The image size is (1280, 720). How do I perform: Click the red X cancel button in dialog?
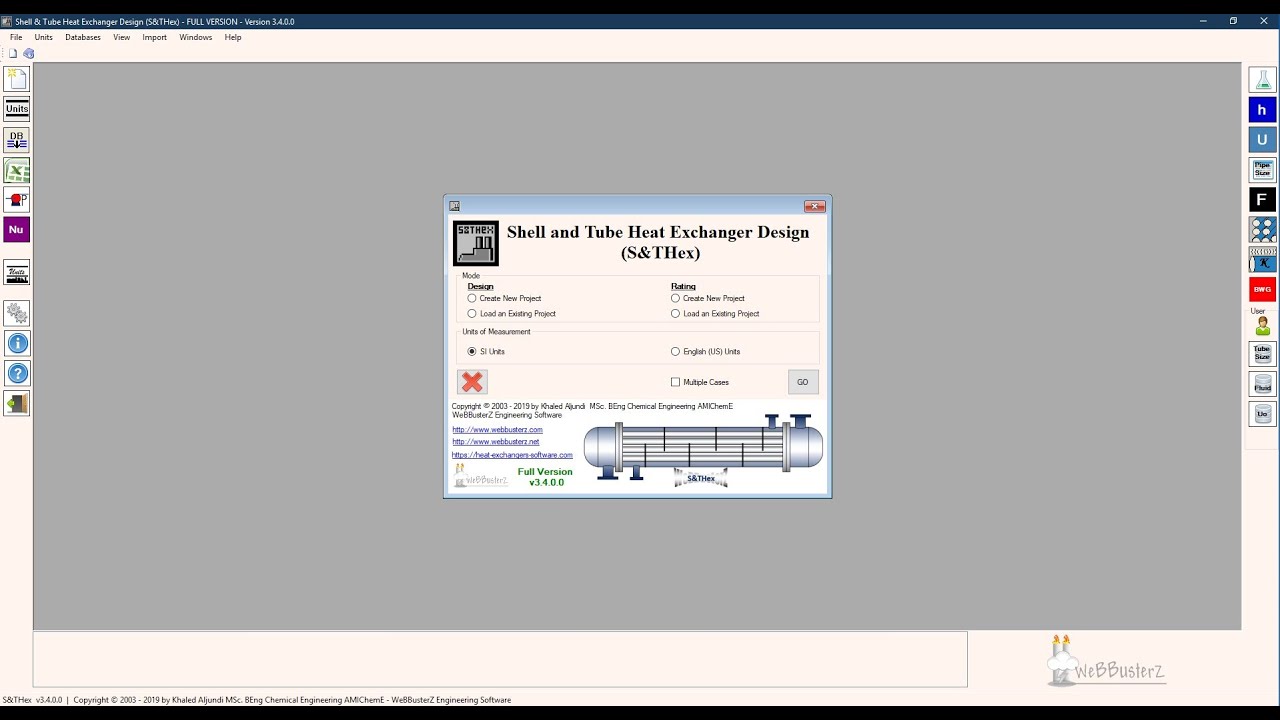pyautogui.click(x=472, y=382)
